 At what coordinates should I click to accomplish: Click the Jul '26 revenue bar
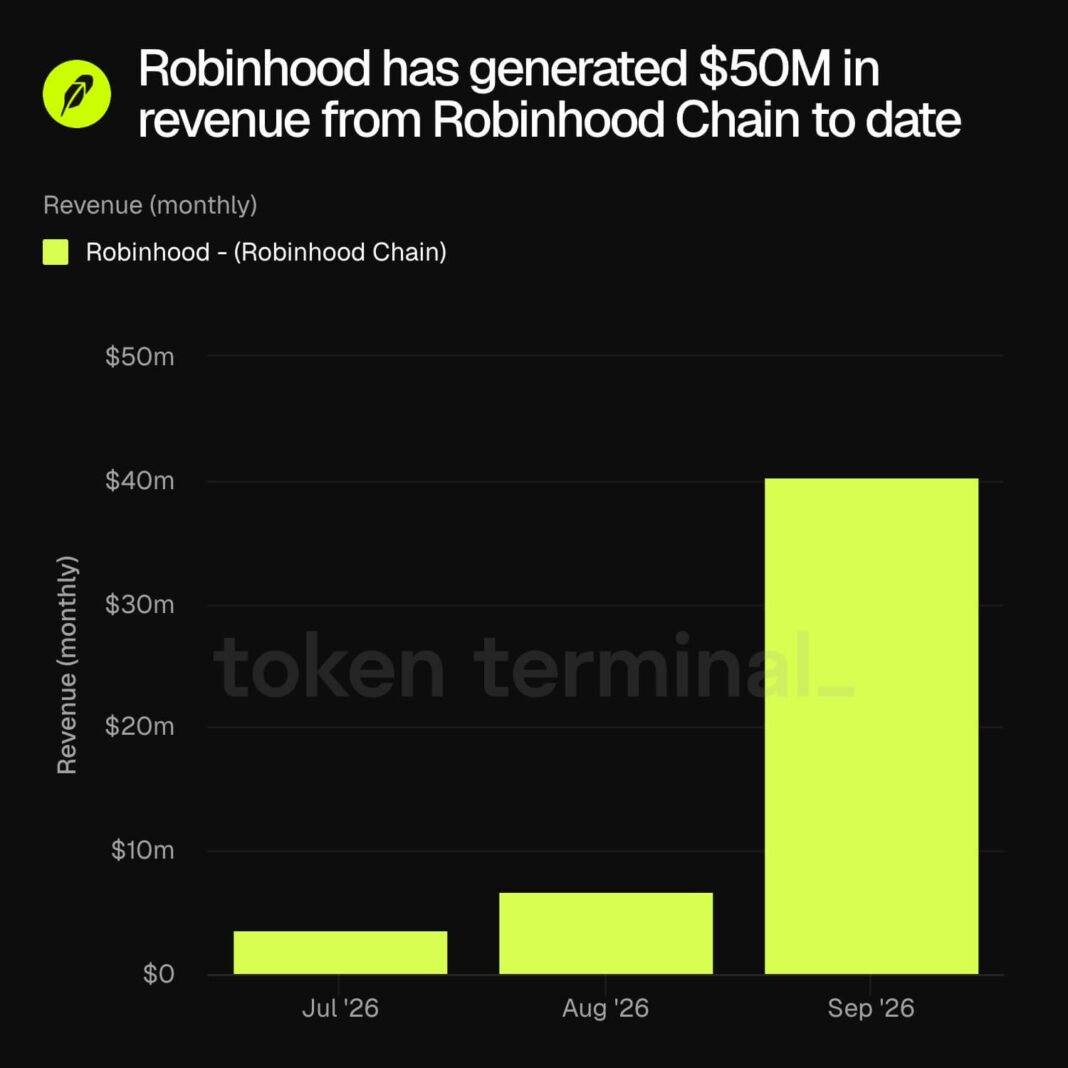point(340,952)
